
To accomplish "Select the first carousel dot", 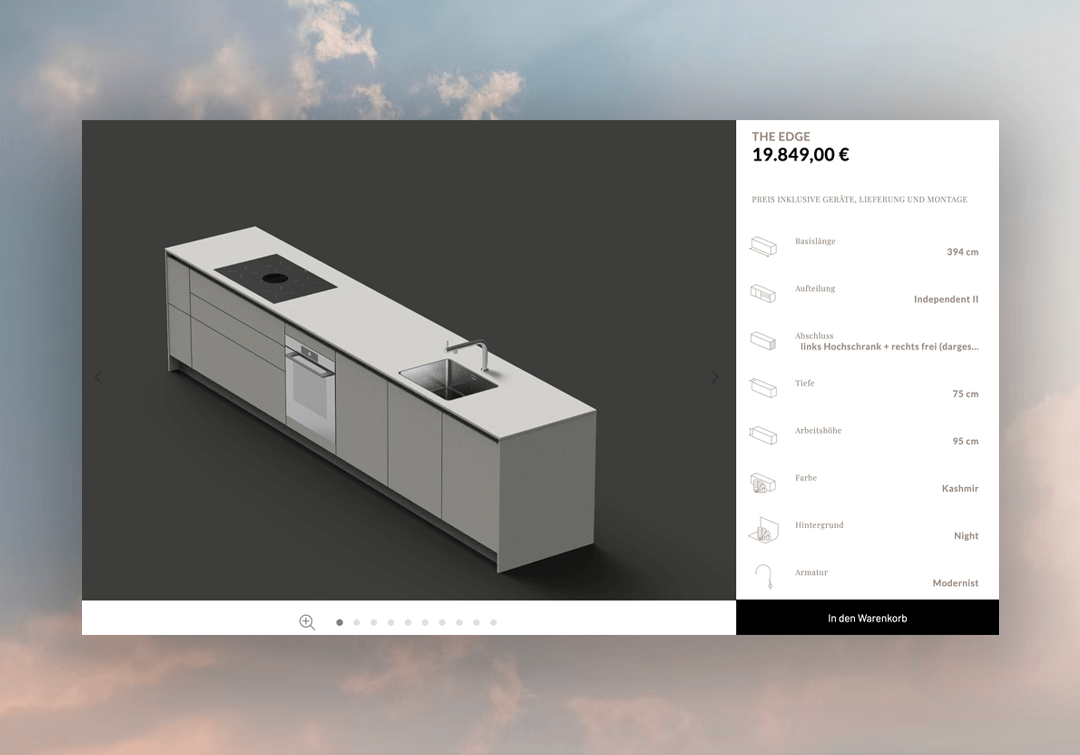I will (x=340, y=622).
